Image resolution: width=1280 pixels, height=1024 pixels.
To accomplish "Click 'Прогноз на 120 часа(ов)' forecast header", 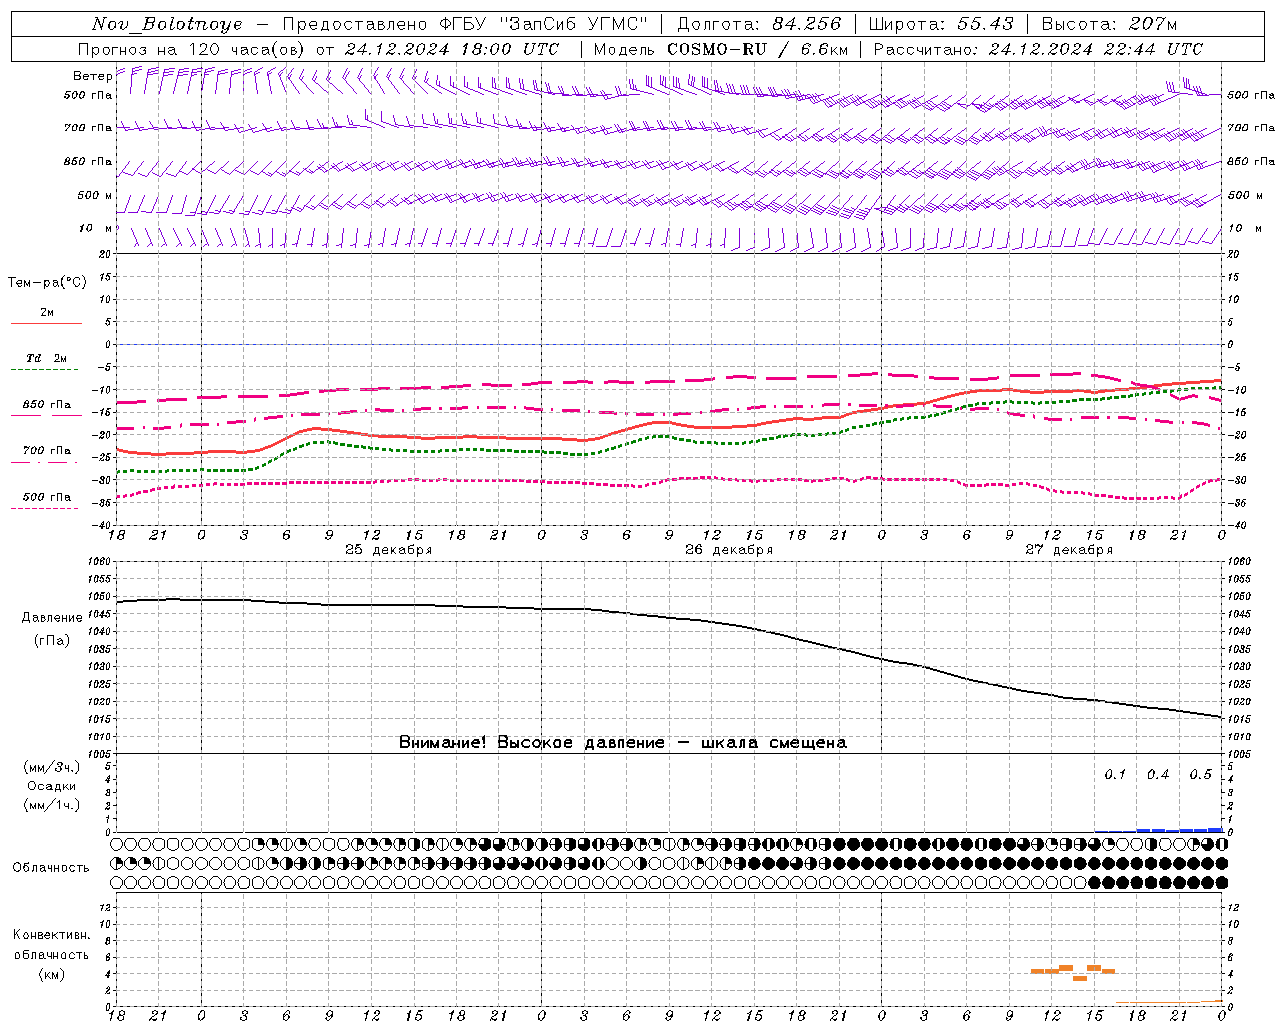I will (192, 49).
